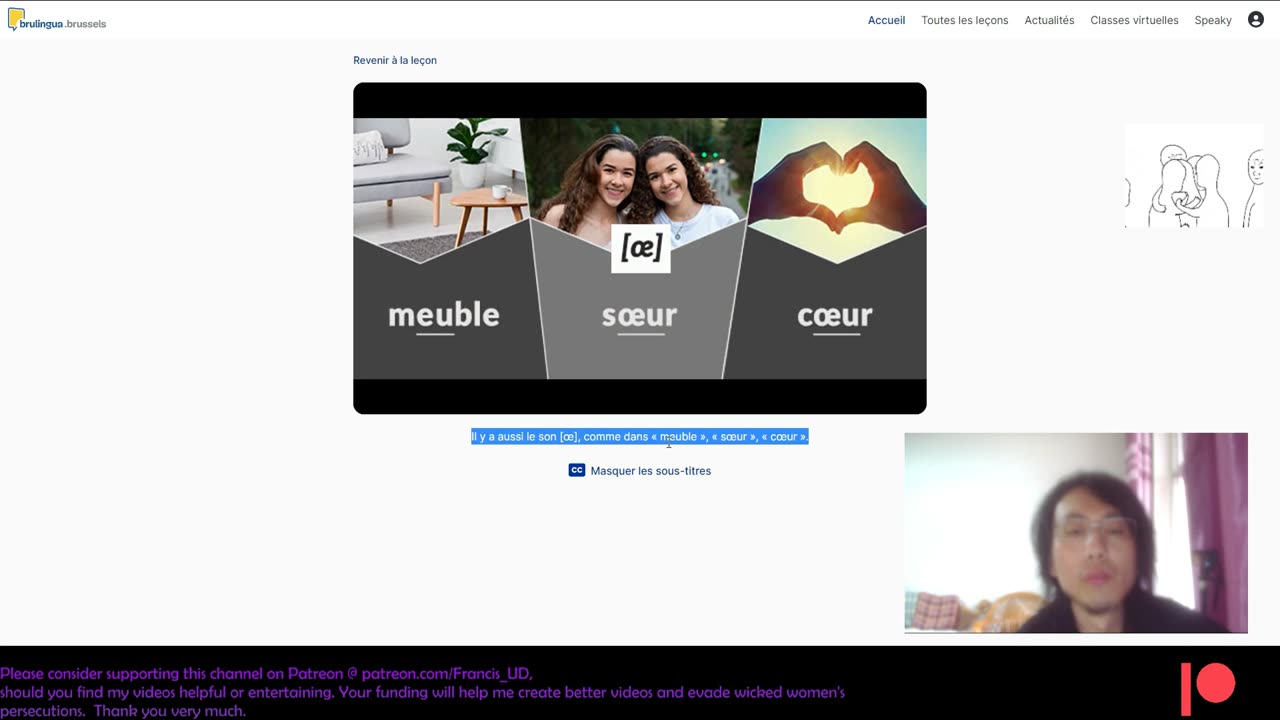Open Classes virtuelles menu item
The width and height of the screenshot is (1280, 720).
tap(1134, 20)
